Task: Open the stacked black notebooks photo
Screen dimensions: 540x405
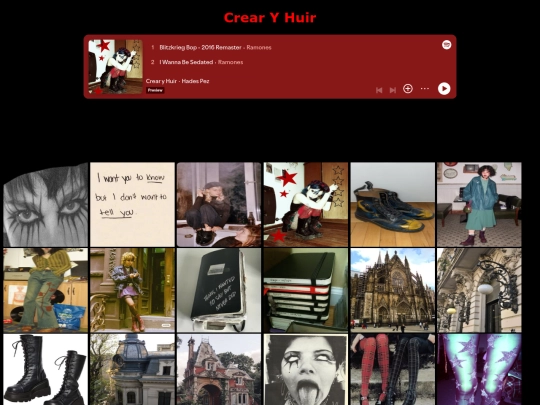Action: [x=306, y=290]
